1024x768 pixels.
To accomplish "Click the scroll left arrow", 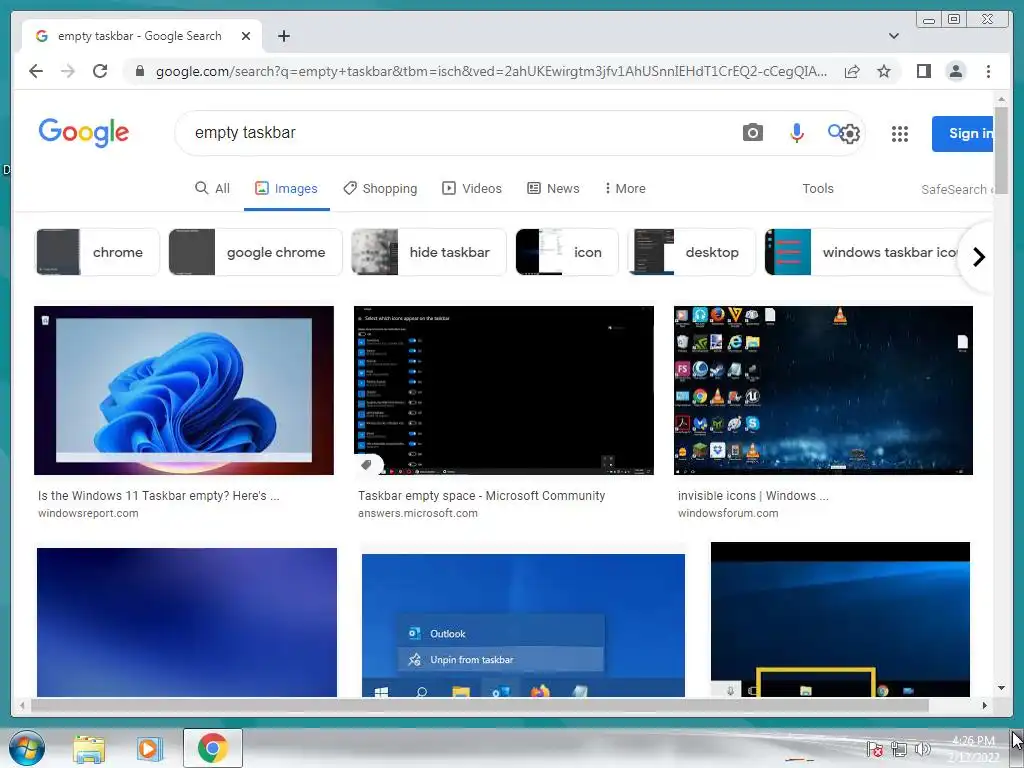I will pos(23,705).
